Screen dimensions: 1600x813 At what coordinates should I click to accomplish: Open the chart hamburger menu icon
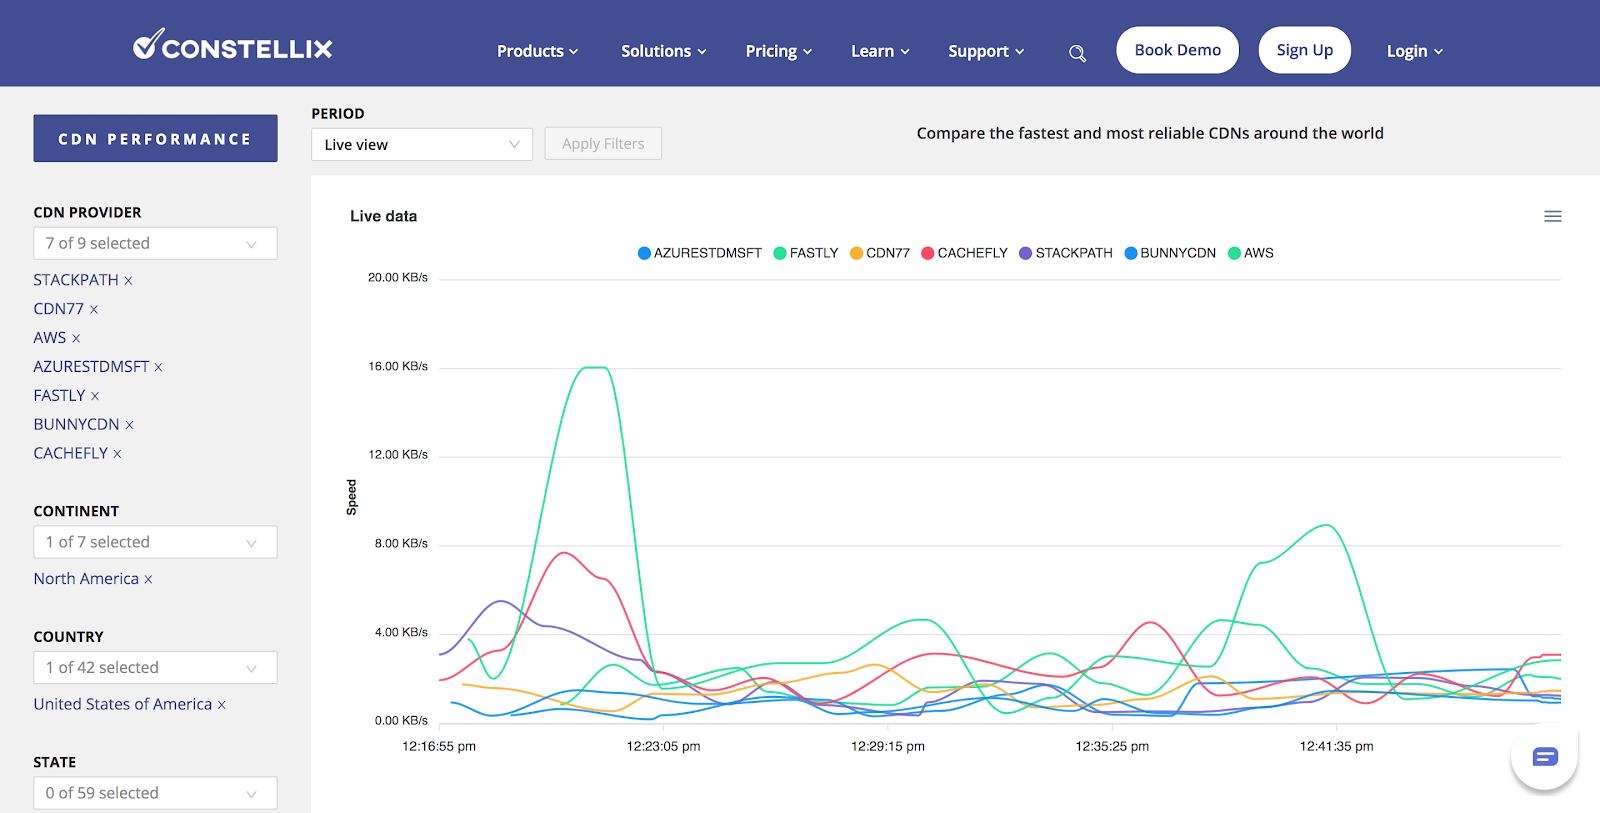[x=1552, y=216]
